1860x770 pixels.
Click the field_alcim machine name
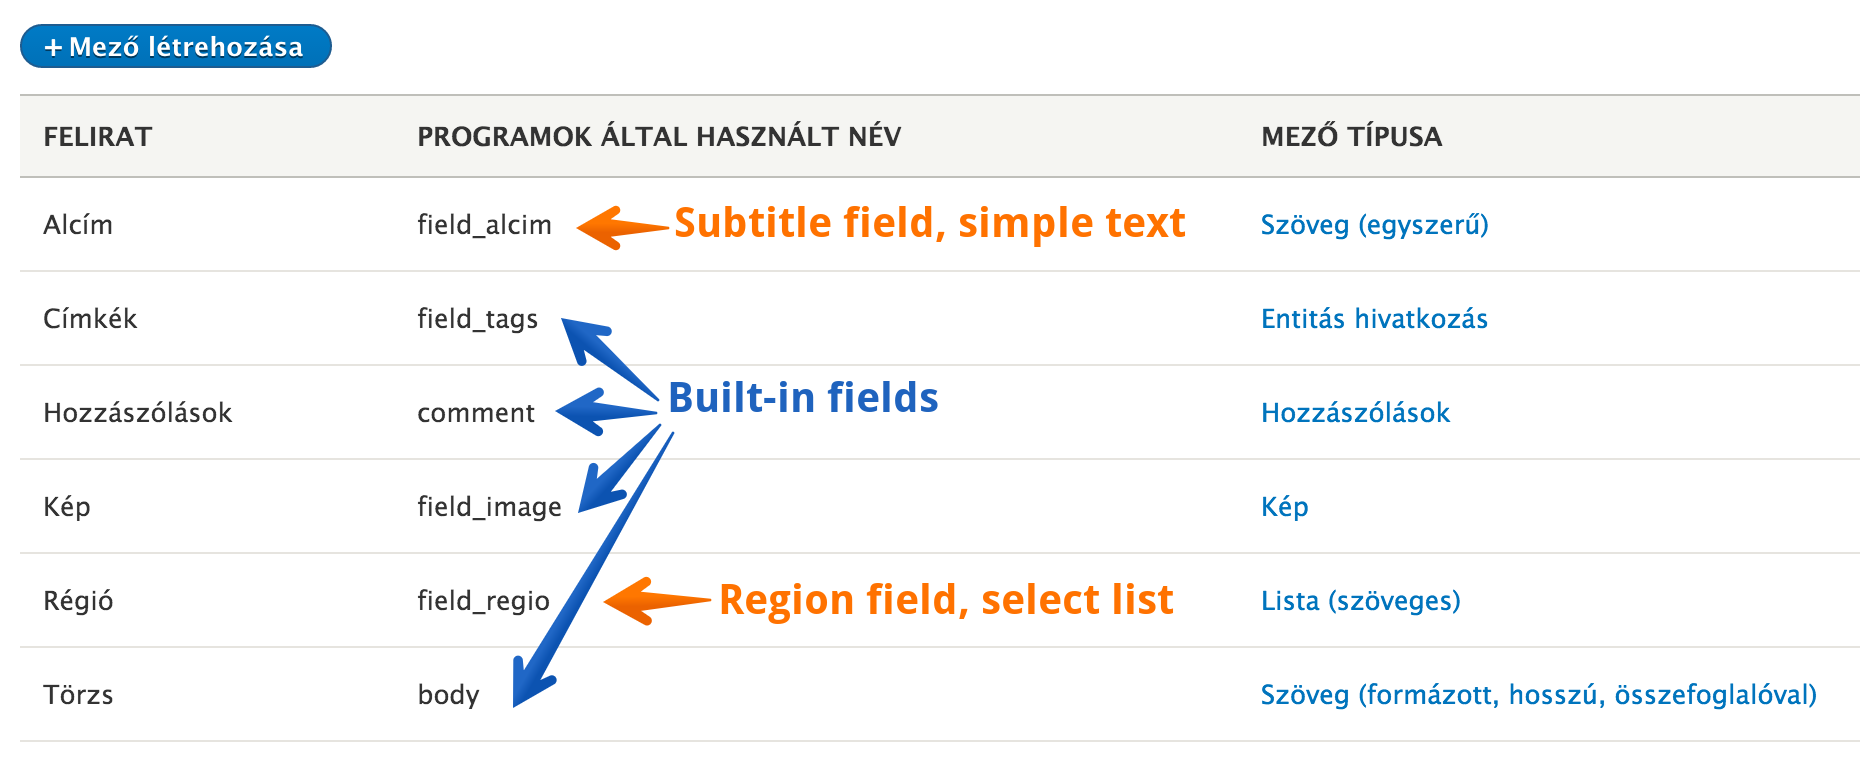(x=484, y=225)
